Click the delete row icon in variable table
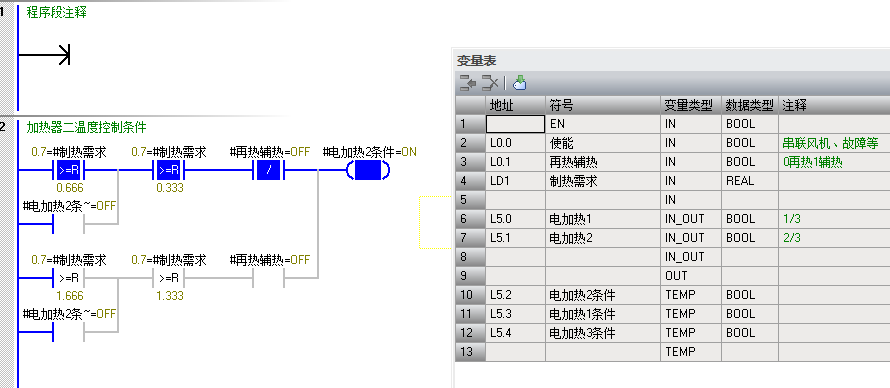The width and height of the screenshot is (890, 388). [490, 83]
